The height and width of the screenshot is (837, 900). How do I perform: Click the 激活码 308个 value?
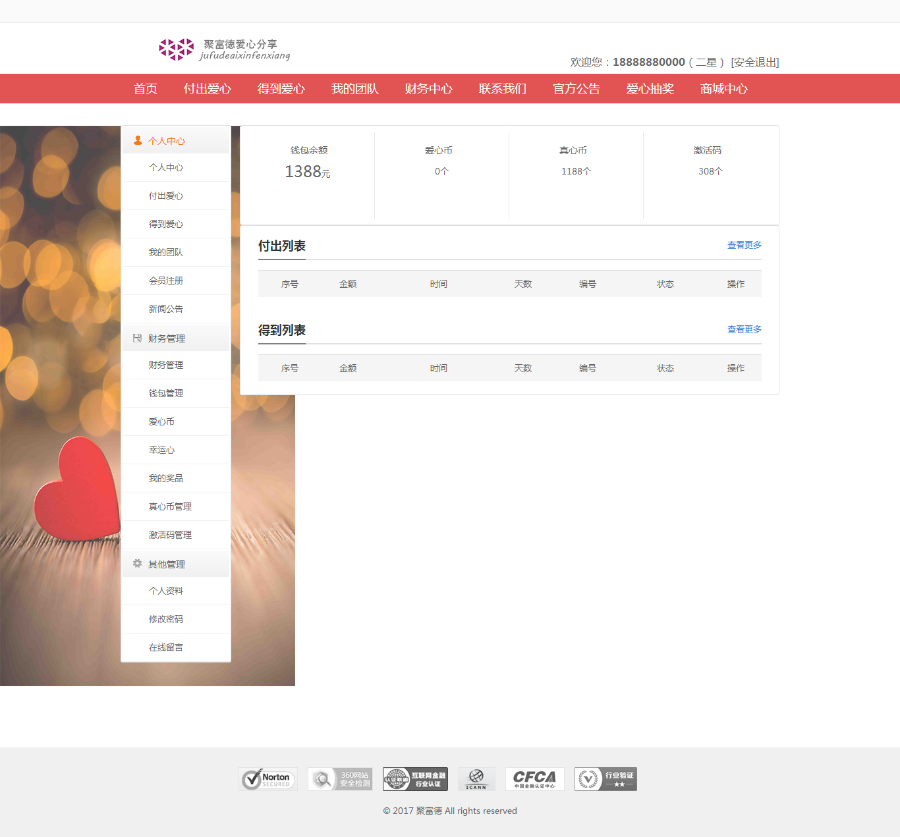[x=710, y=171]
